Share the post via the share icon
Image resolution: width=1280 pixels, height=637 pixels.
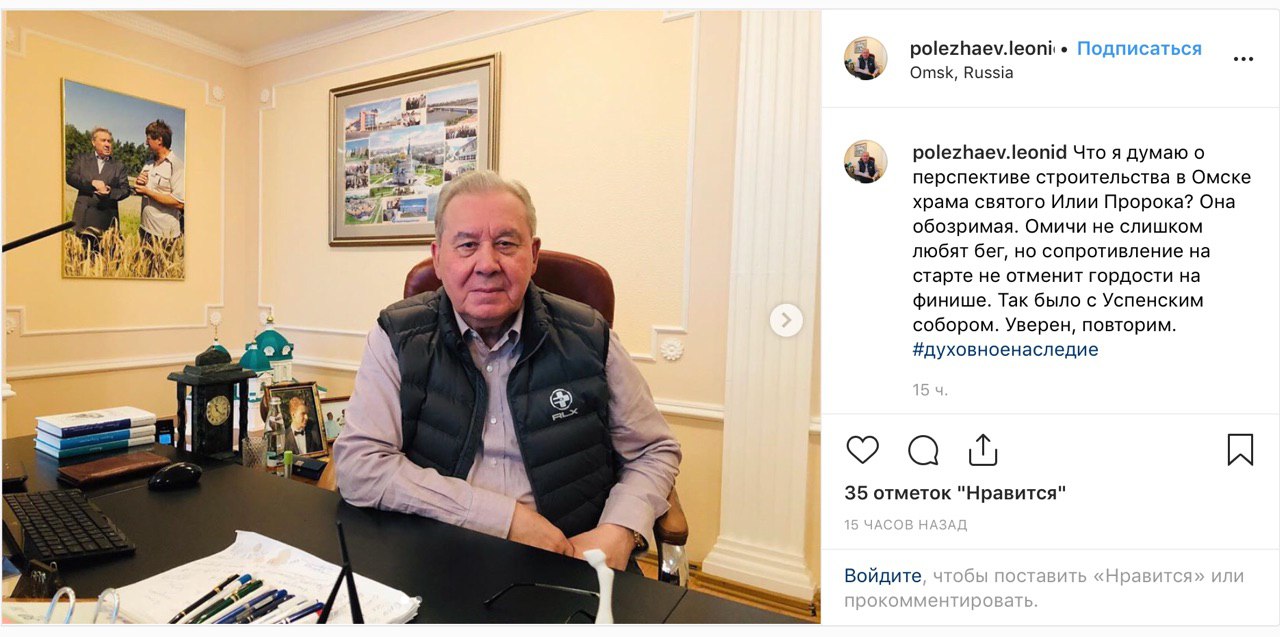click(x=983, y=450)
